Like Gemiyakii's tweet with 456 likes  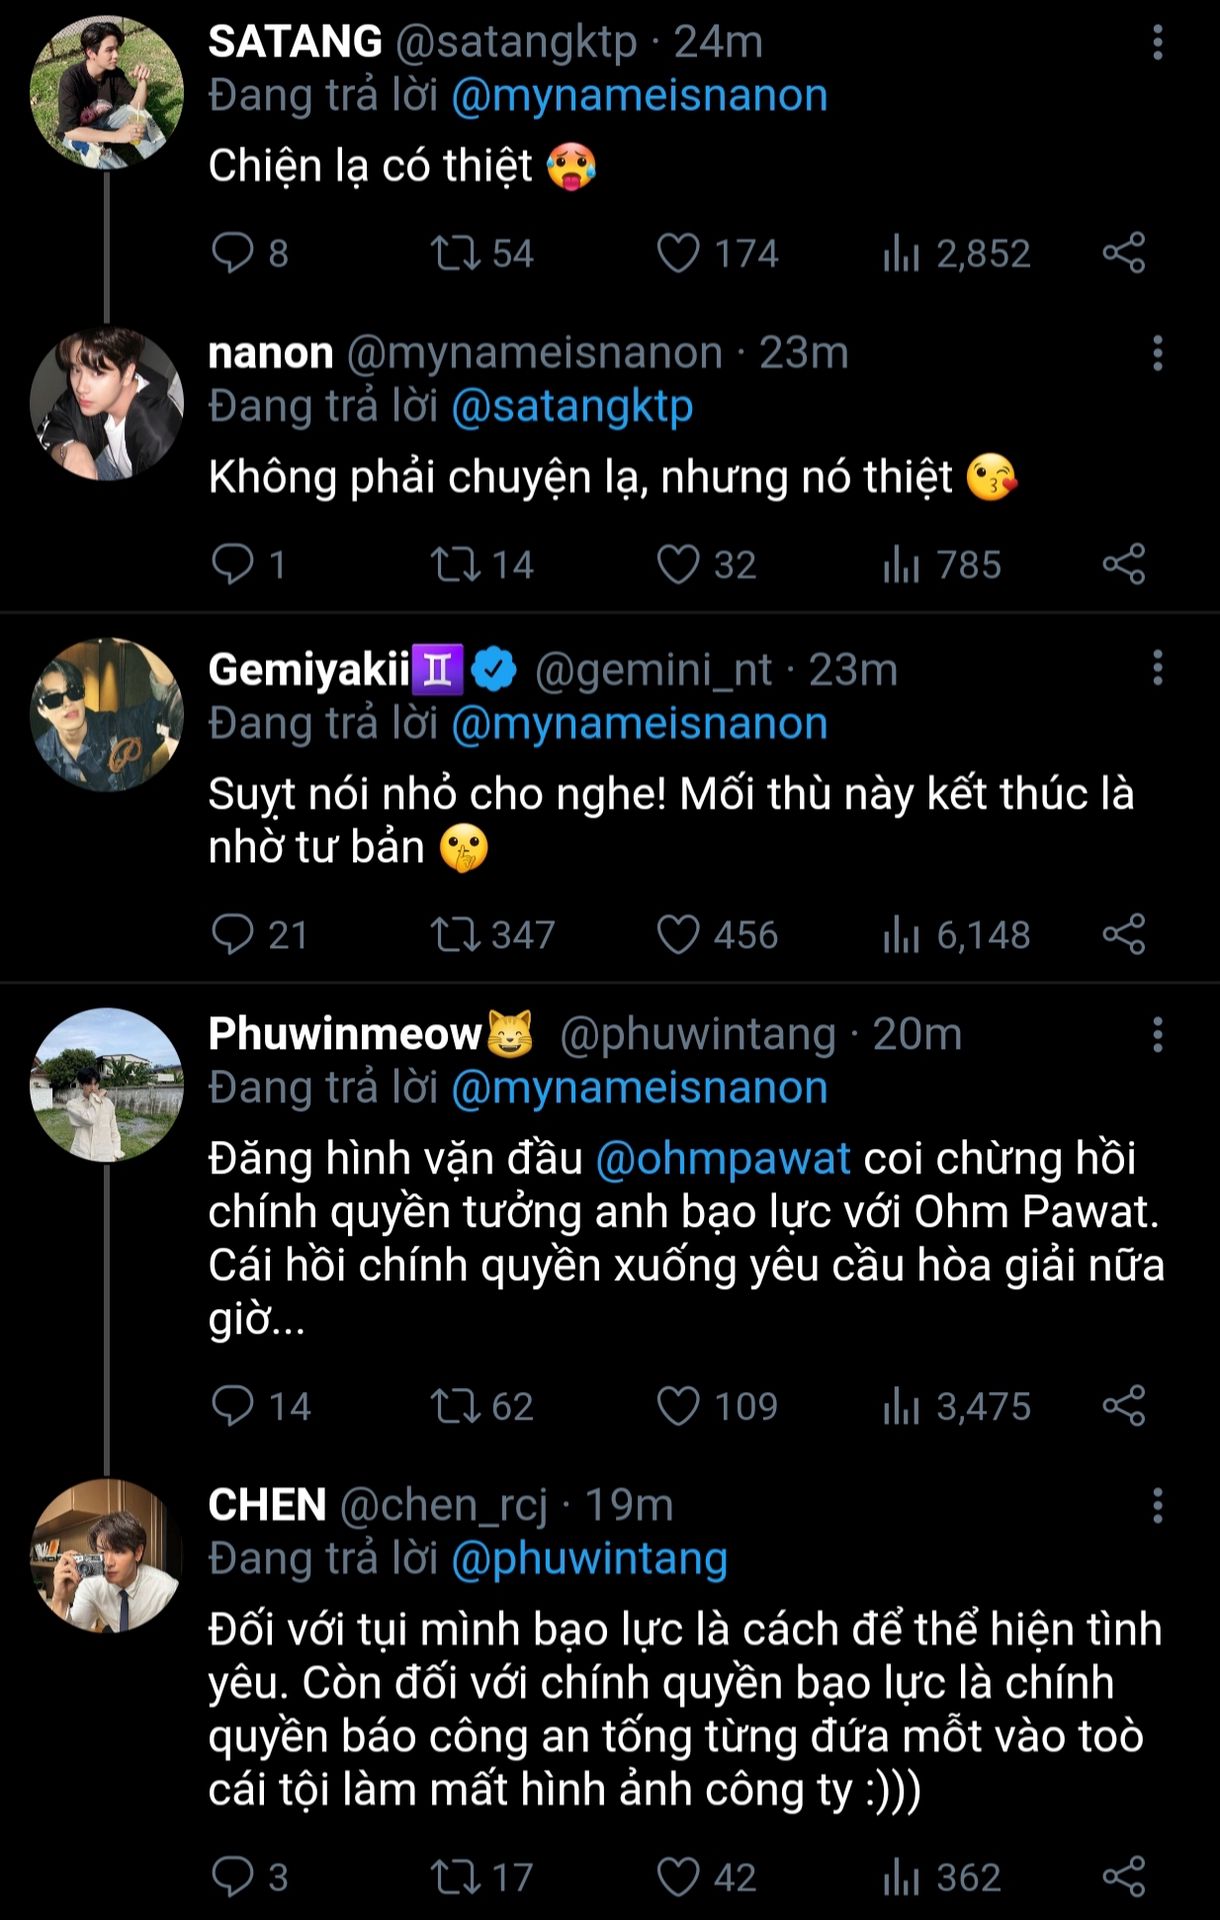(x=678, y=935)
